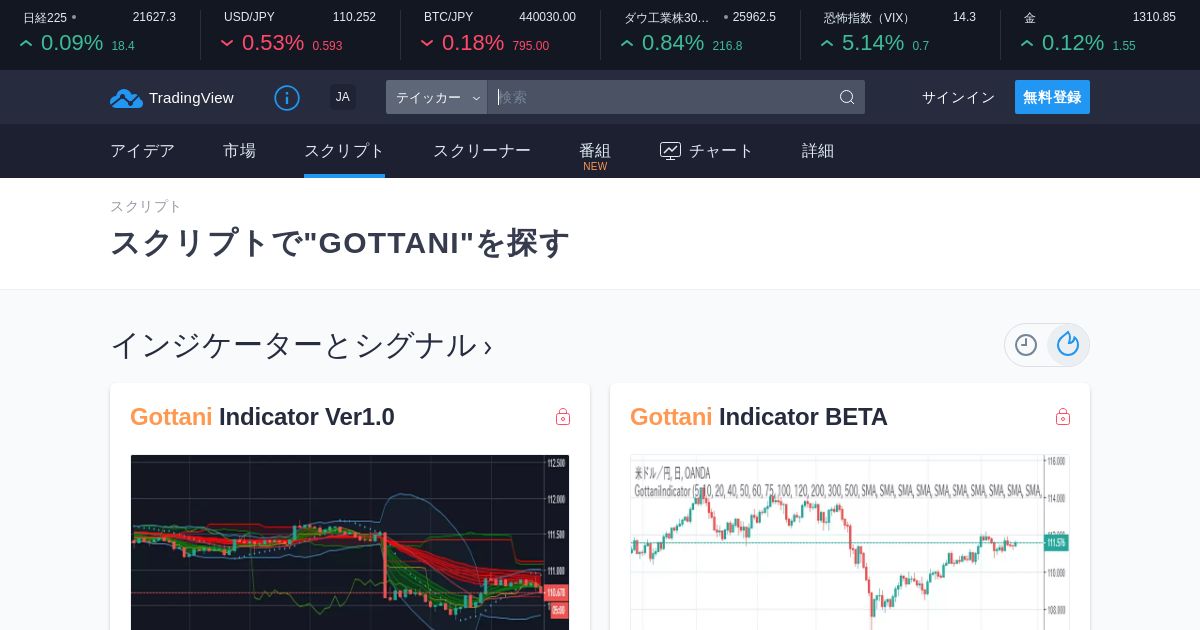This screenshot has height=630, width=1200.
Task: Open the JA language selector
Action: [343, 97]
